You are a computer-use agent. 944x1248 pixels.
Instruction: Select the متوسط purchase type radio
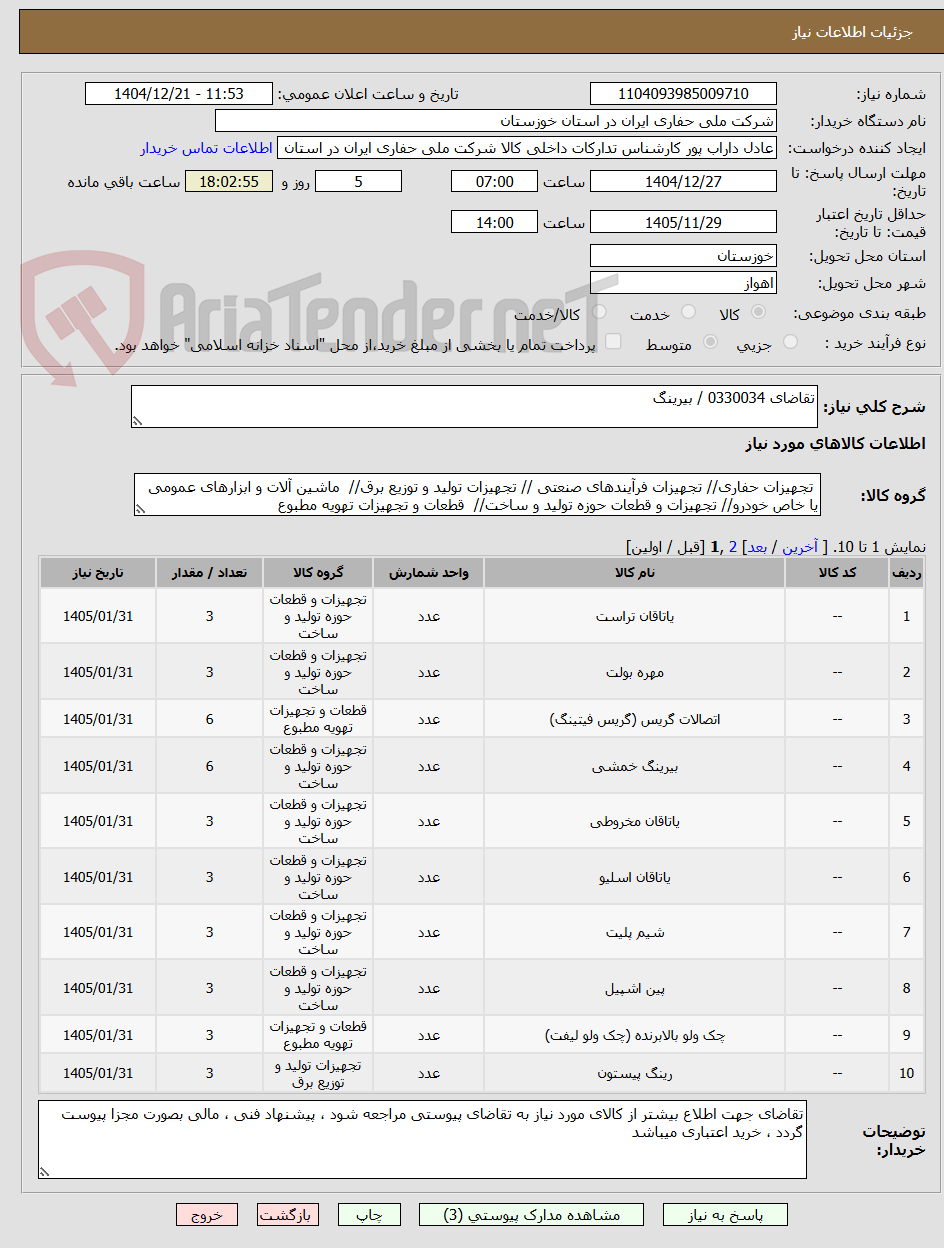(x=711, y=343)
